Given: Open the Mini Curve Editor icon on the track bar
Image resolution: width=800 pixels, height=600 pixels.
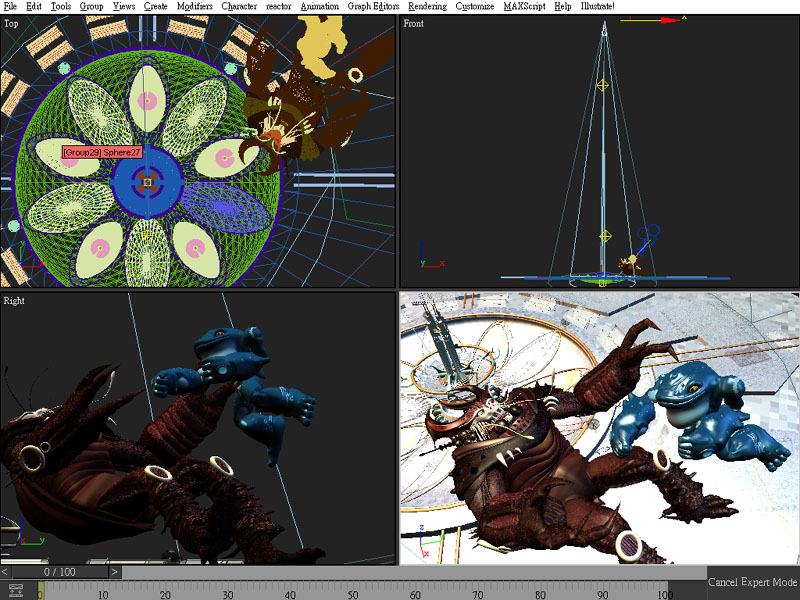Looking at the screenshot, I should pos(16,590).
